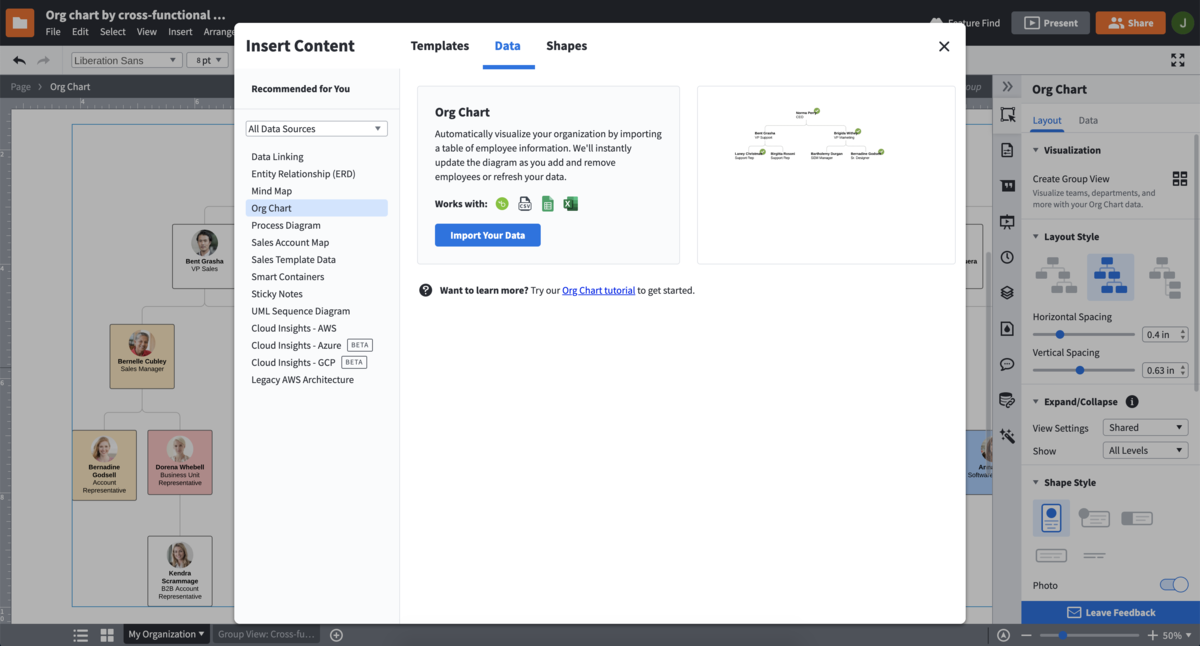The image size is (1200, 646).
Task: Click the Excel file icon
Action: pos(570,204)
